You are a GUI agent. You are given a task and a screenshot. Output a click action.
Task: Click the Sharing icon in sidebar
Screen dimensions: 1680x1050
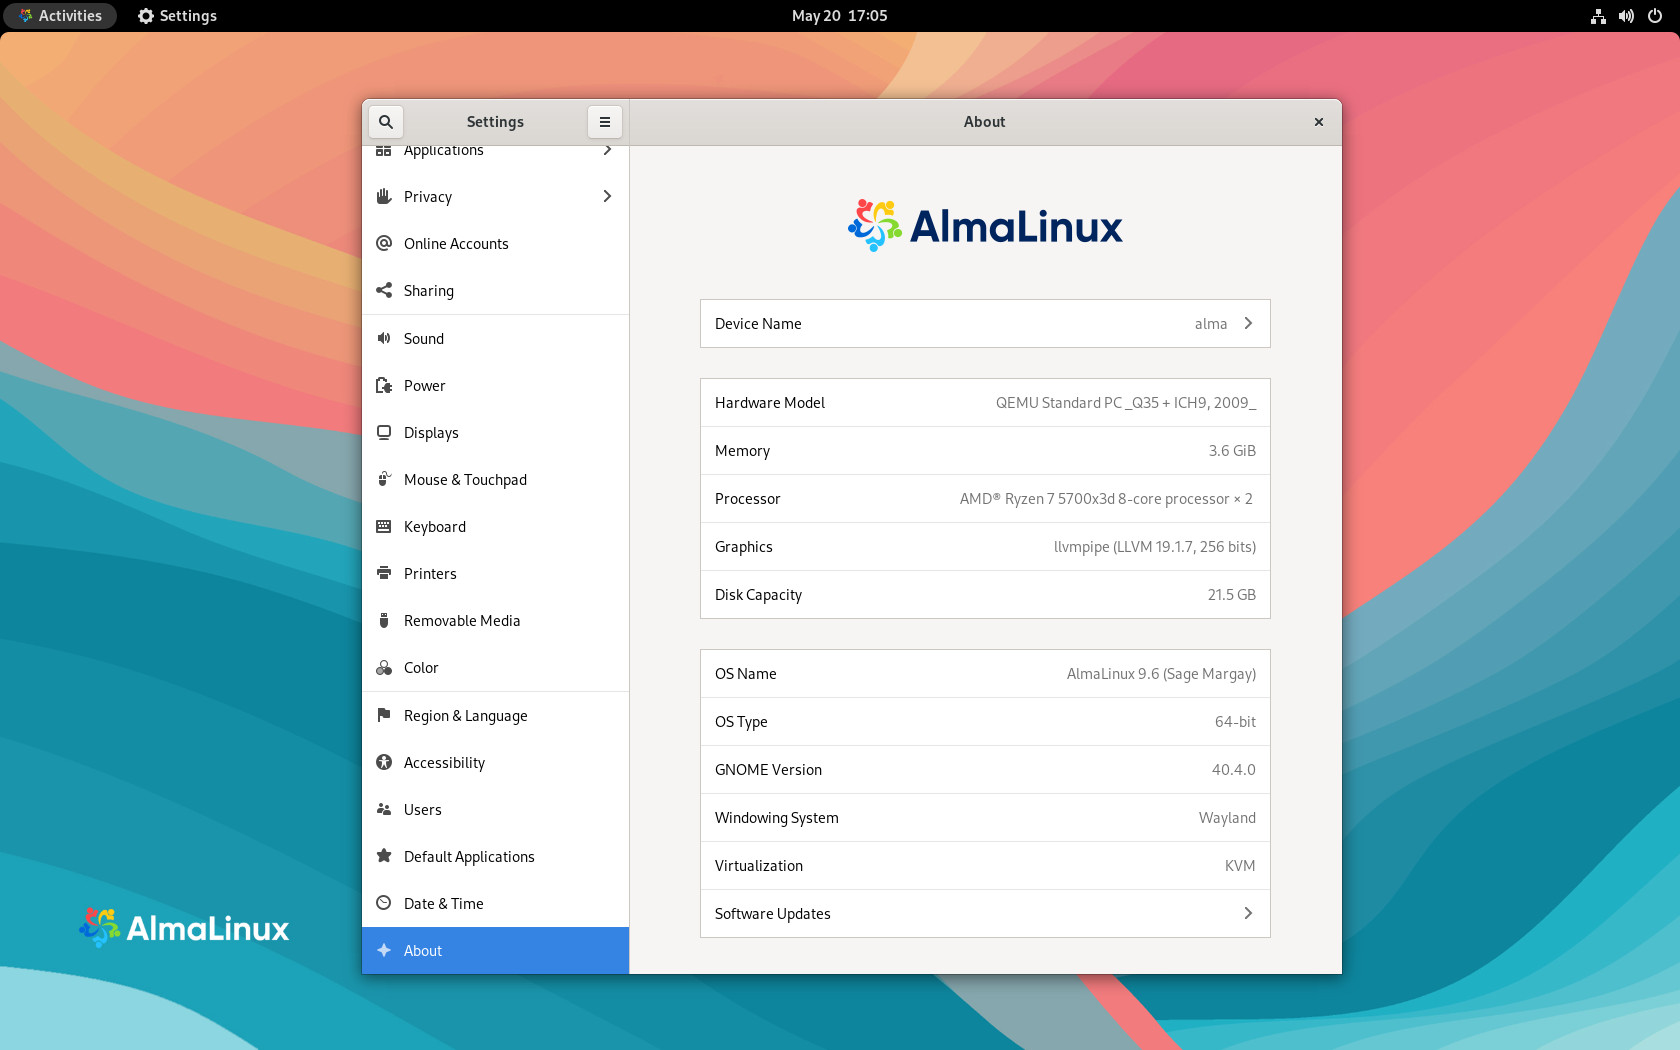[384, 290]
